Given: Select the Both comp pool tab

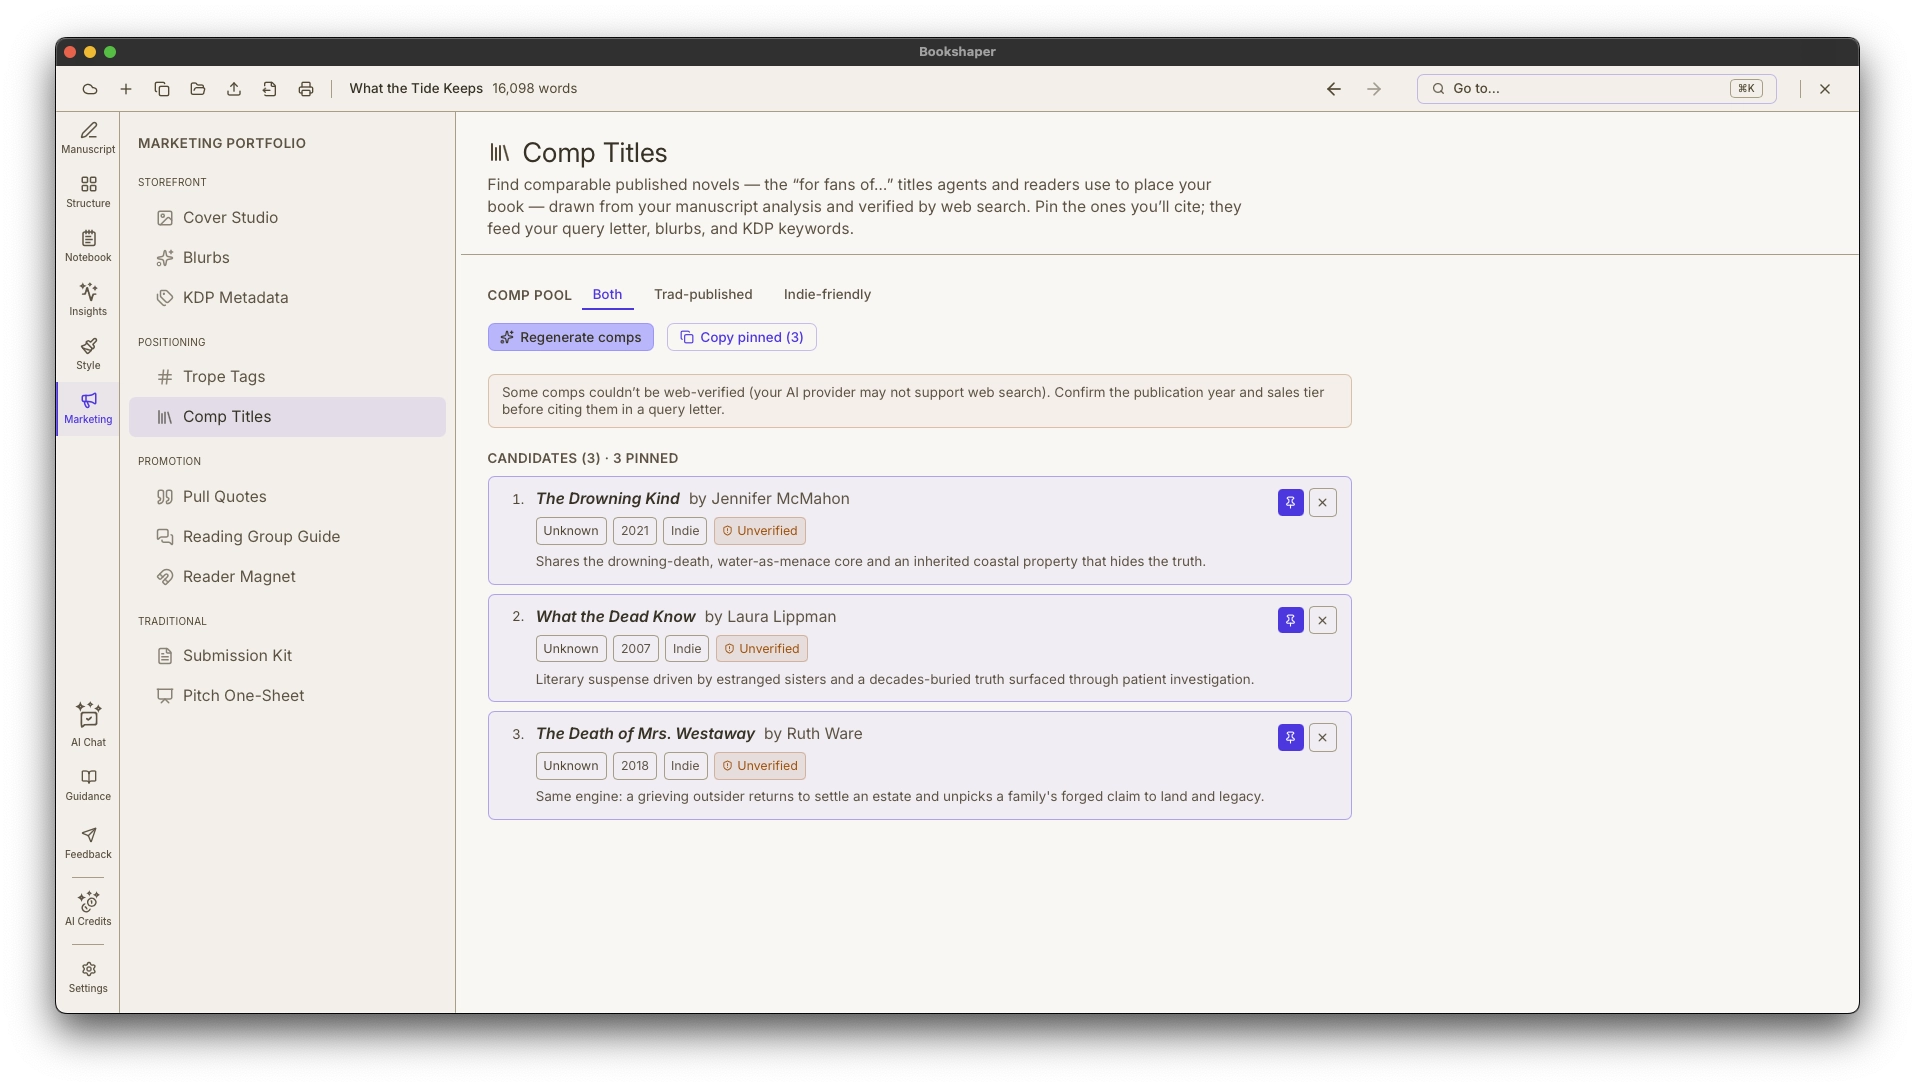Looking at the screenshot, I should point(607,294).
